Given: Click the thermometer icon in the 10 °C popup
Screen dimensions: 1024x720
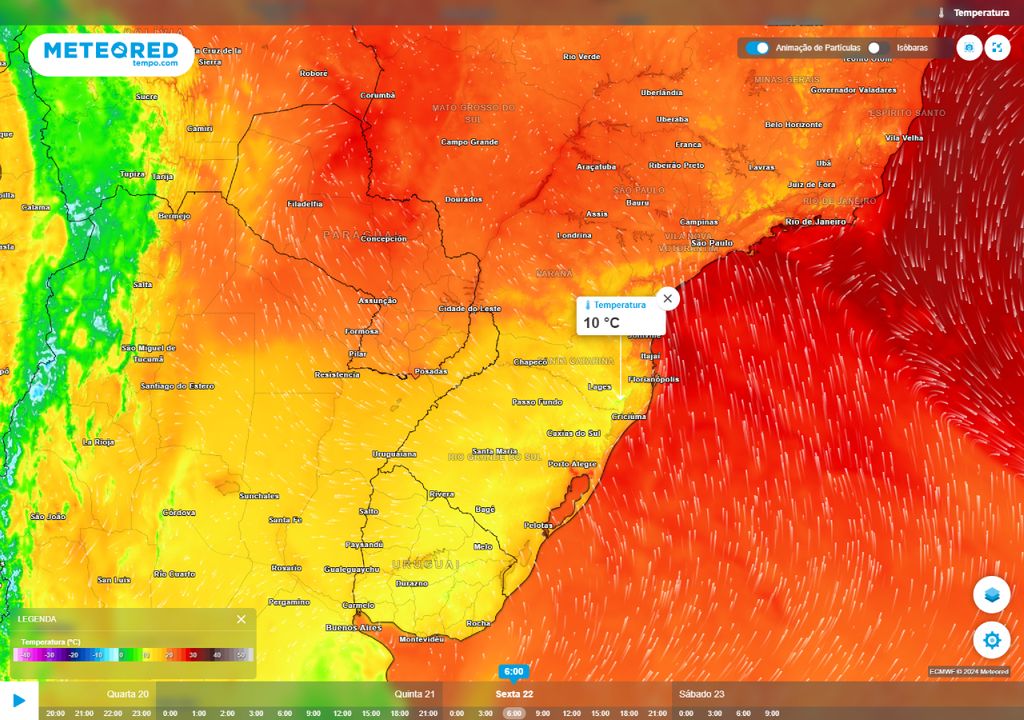Looking at the screenshot, I should 590,306.
